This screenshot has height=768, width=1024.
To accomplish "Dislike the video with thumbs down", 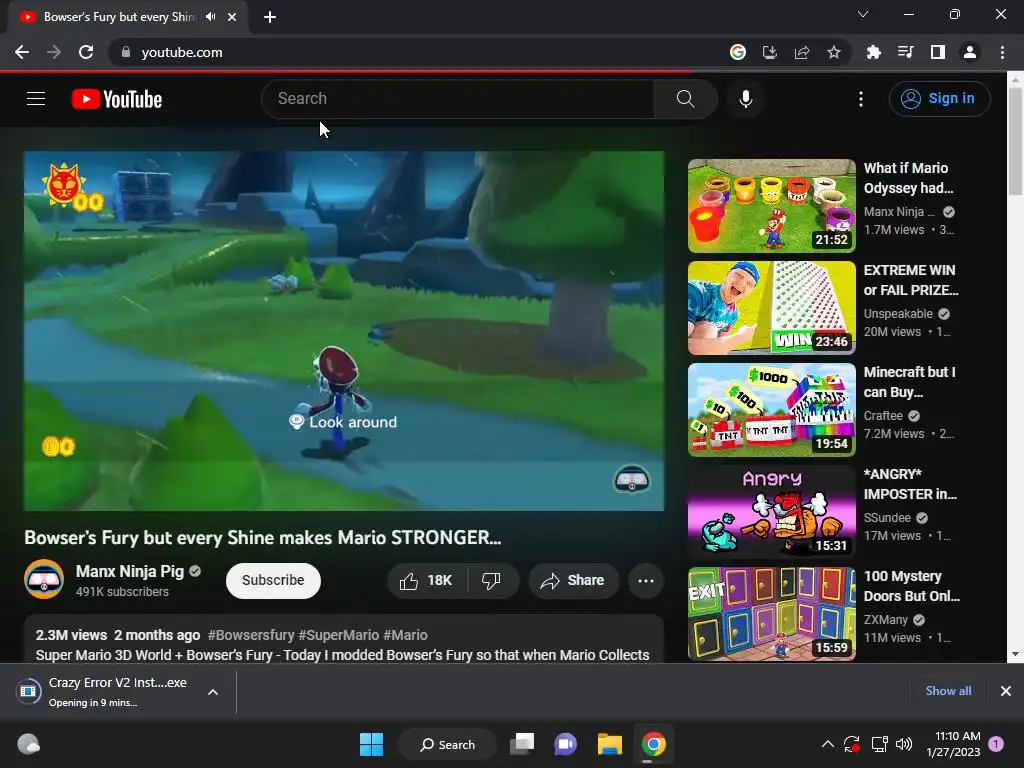I will coord(492,581).
